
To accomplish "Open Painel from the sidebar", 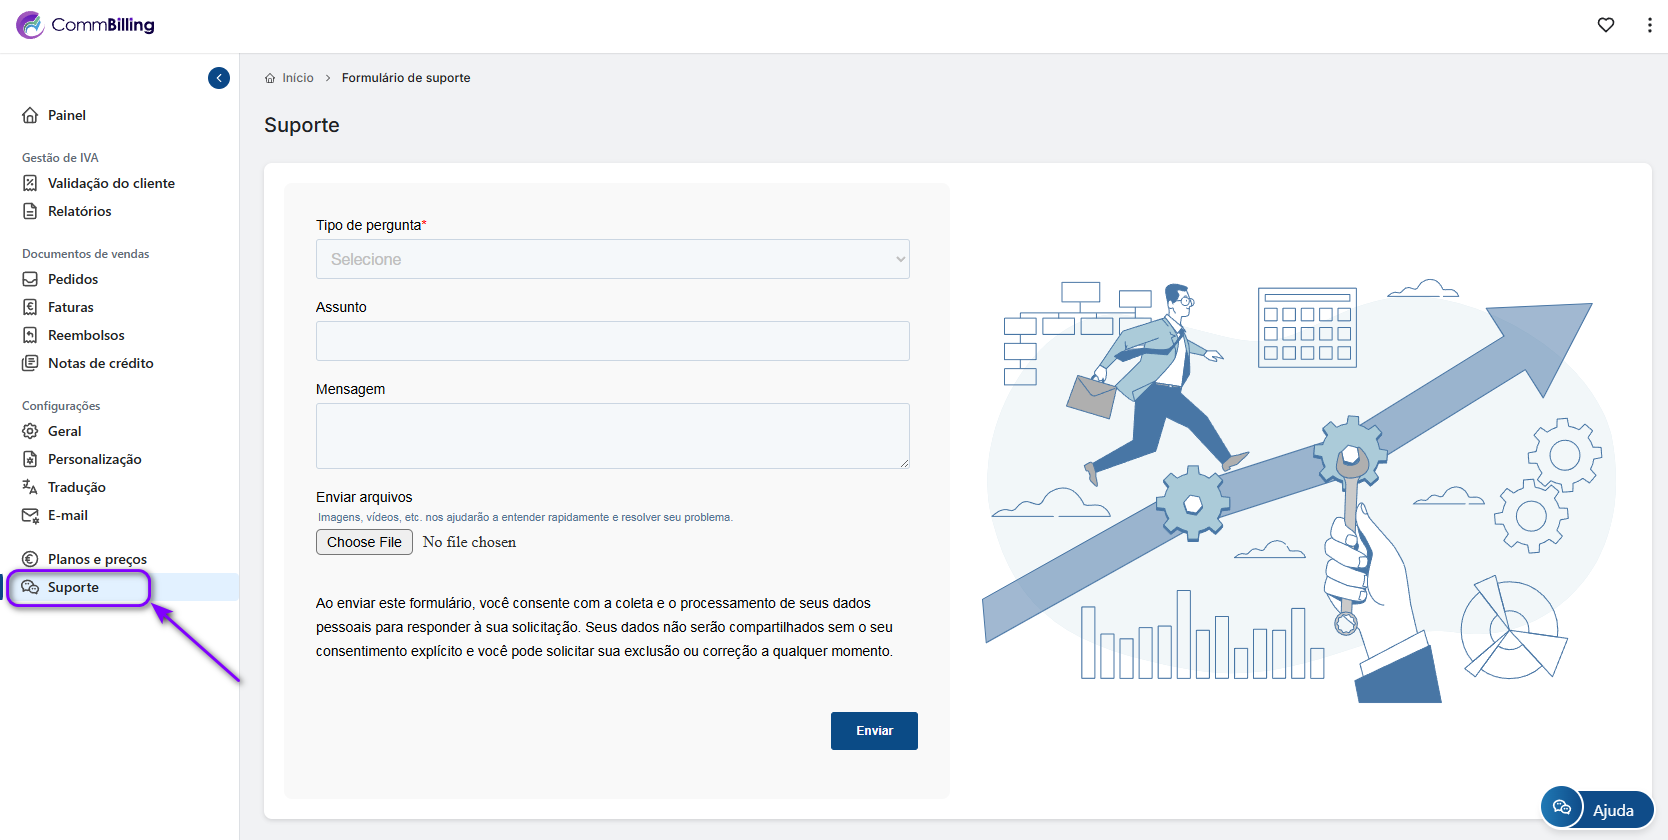I will tap(66, 115).
